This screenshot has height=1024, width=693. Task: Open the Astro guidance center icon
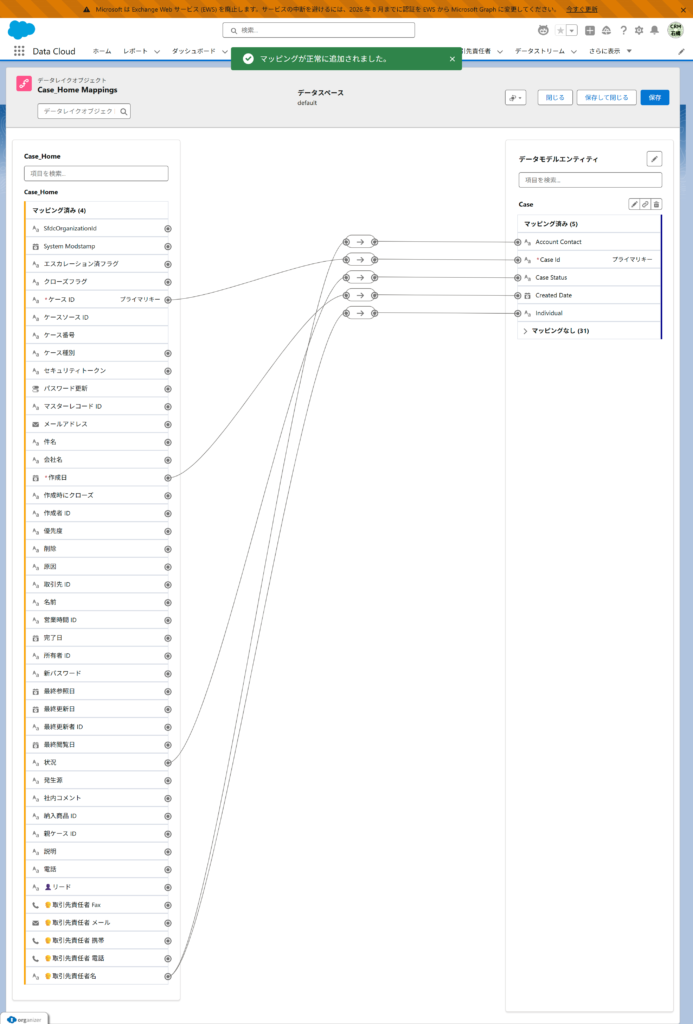pos(543,30)
